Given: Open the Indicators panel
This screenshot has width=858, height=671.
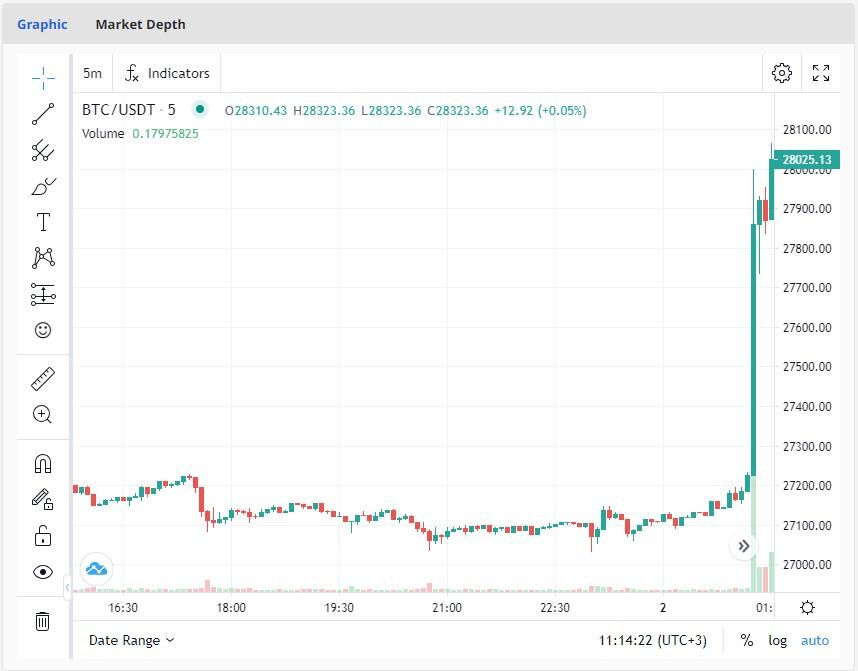Looking at the screenshot, I should [167, 73].
